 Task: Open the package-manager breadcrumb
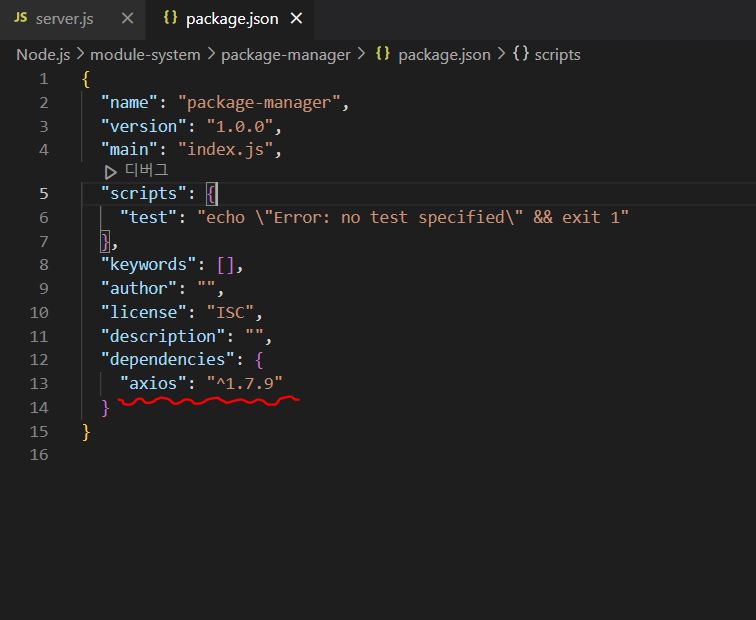285,54
